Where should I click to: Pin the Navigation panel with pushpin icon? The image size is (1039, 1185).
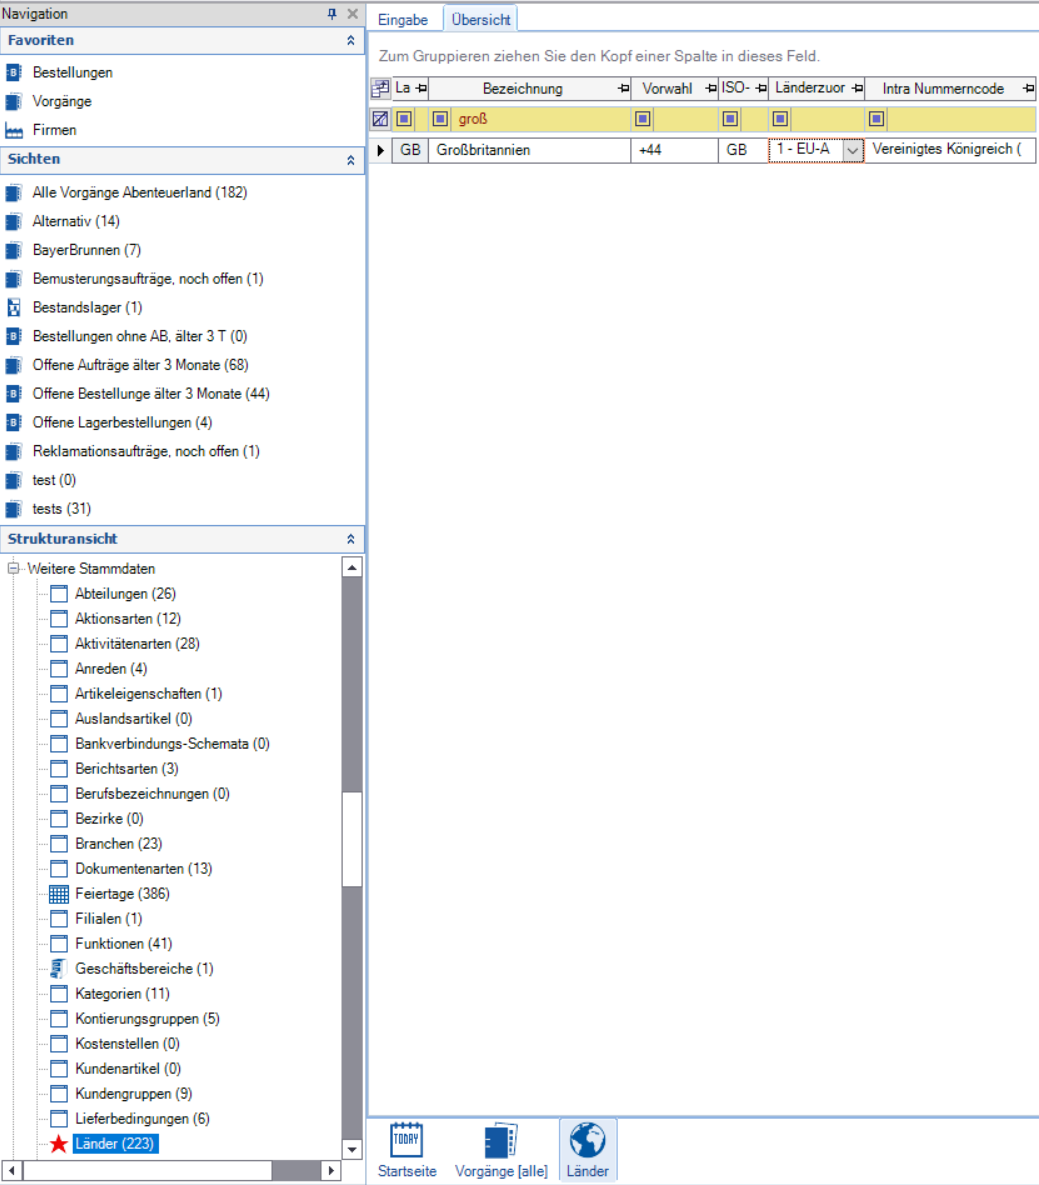(332, 14)
